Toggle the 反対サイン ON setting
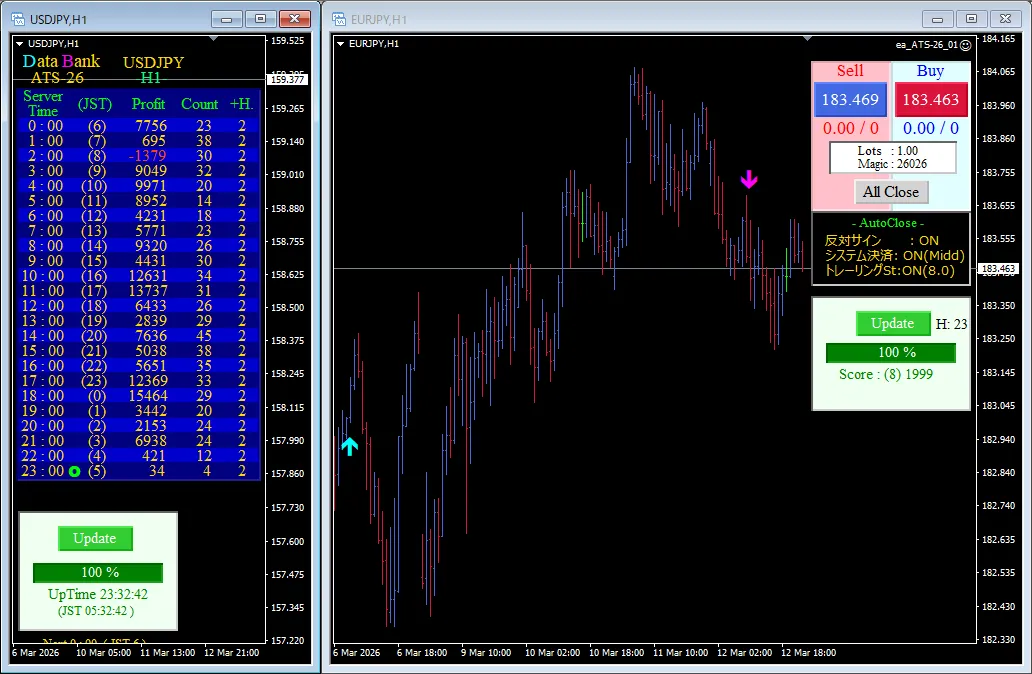 point(882,240)
